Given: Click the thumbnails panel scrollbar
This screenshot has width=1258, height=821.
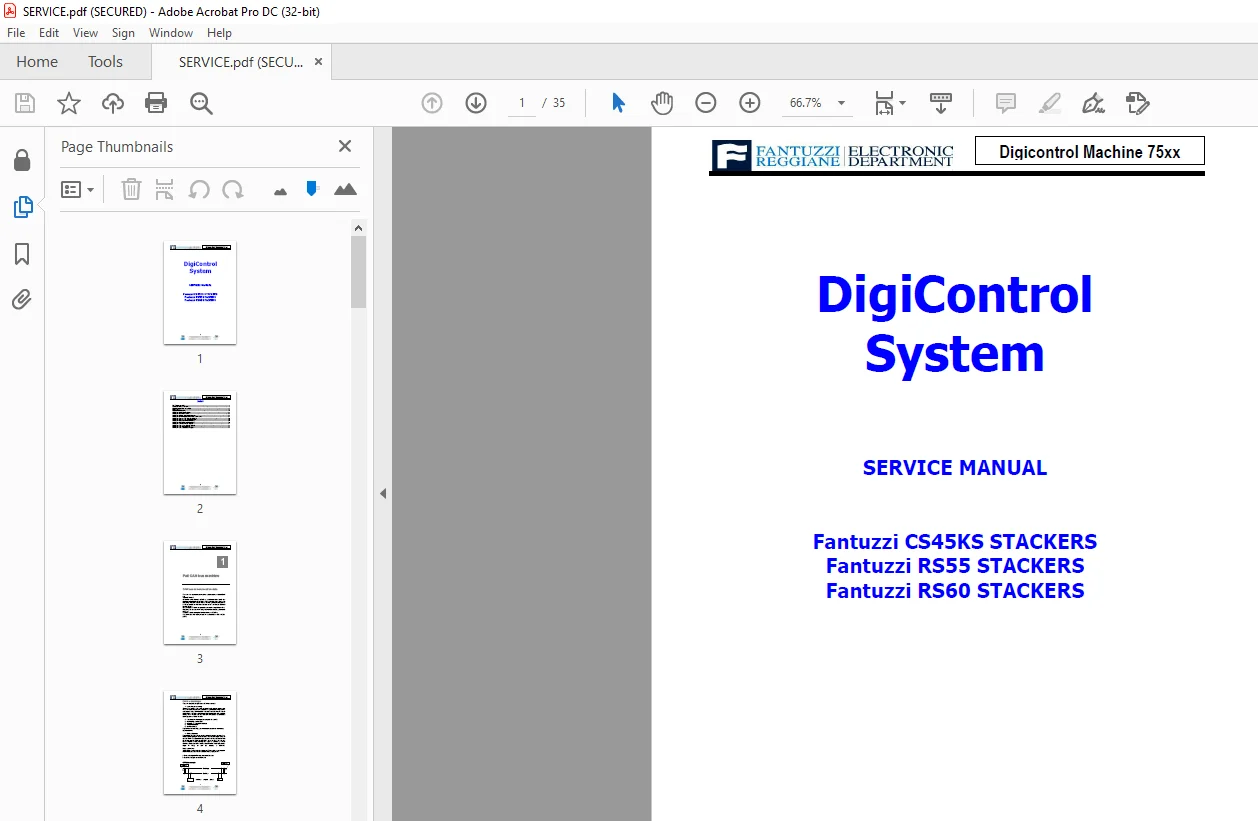Looking at the screenshot, I should [x=358, y=271].
